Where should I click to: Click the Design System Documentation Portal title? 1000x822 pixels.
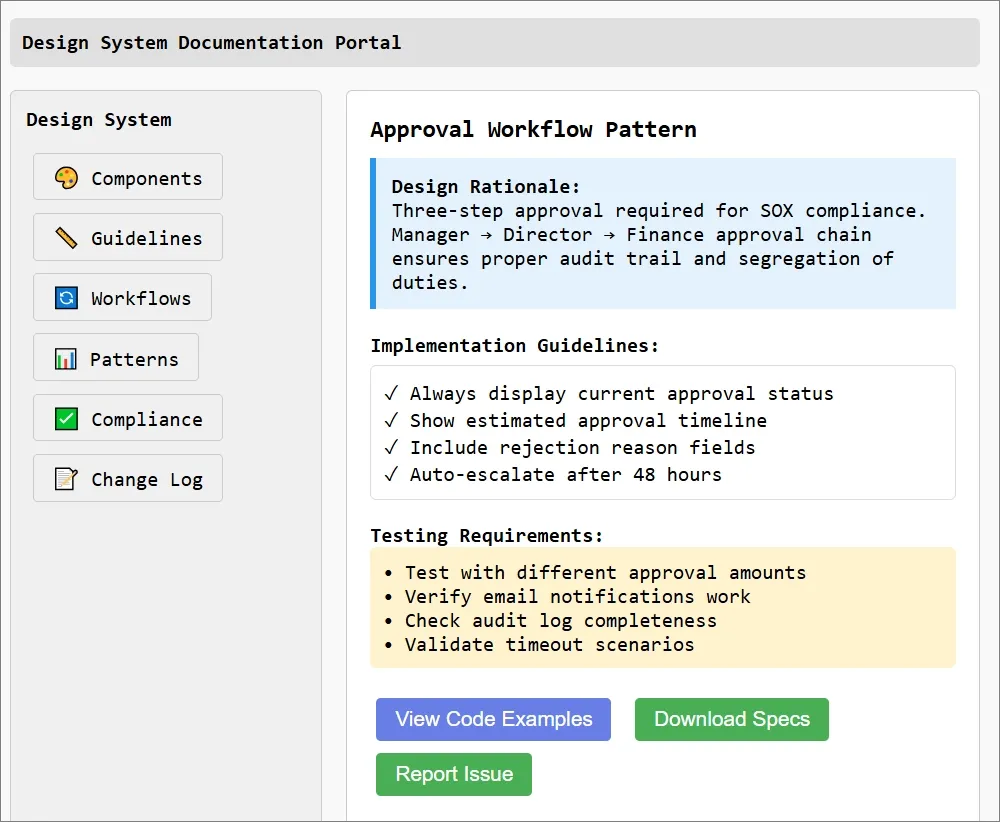pos(212,43)
